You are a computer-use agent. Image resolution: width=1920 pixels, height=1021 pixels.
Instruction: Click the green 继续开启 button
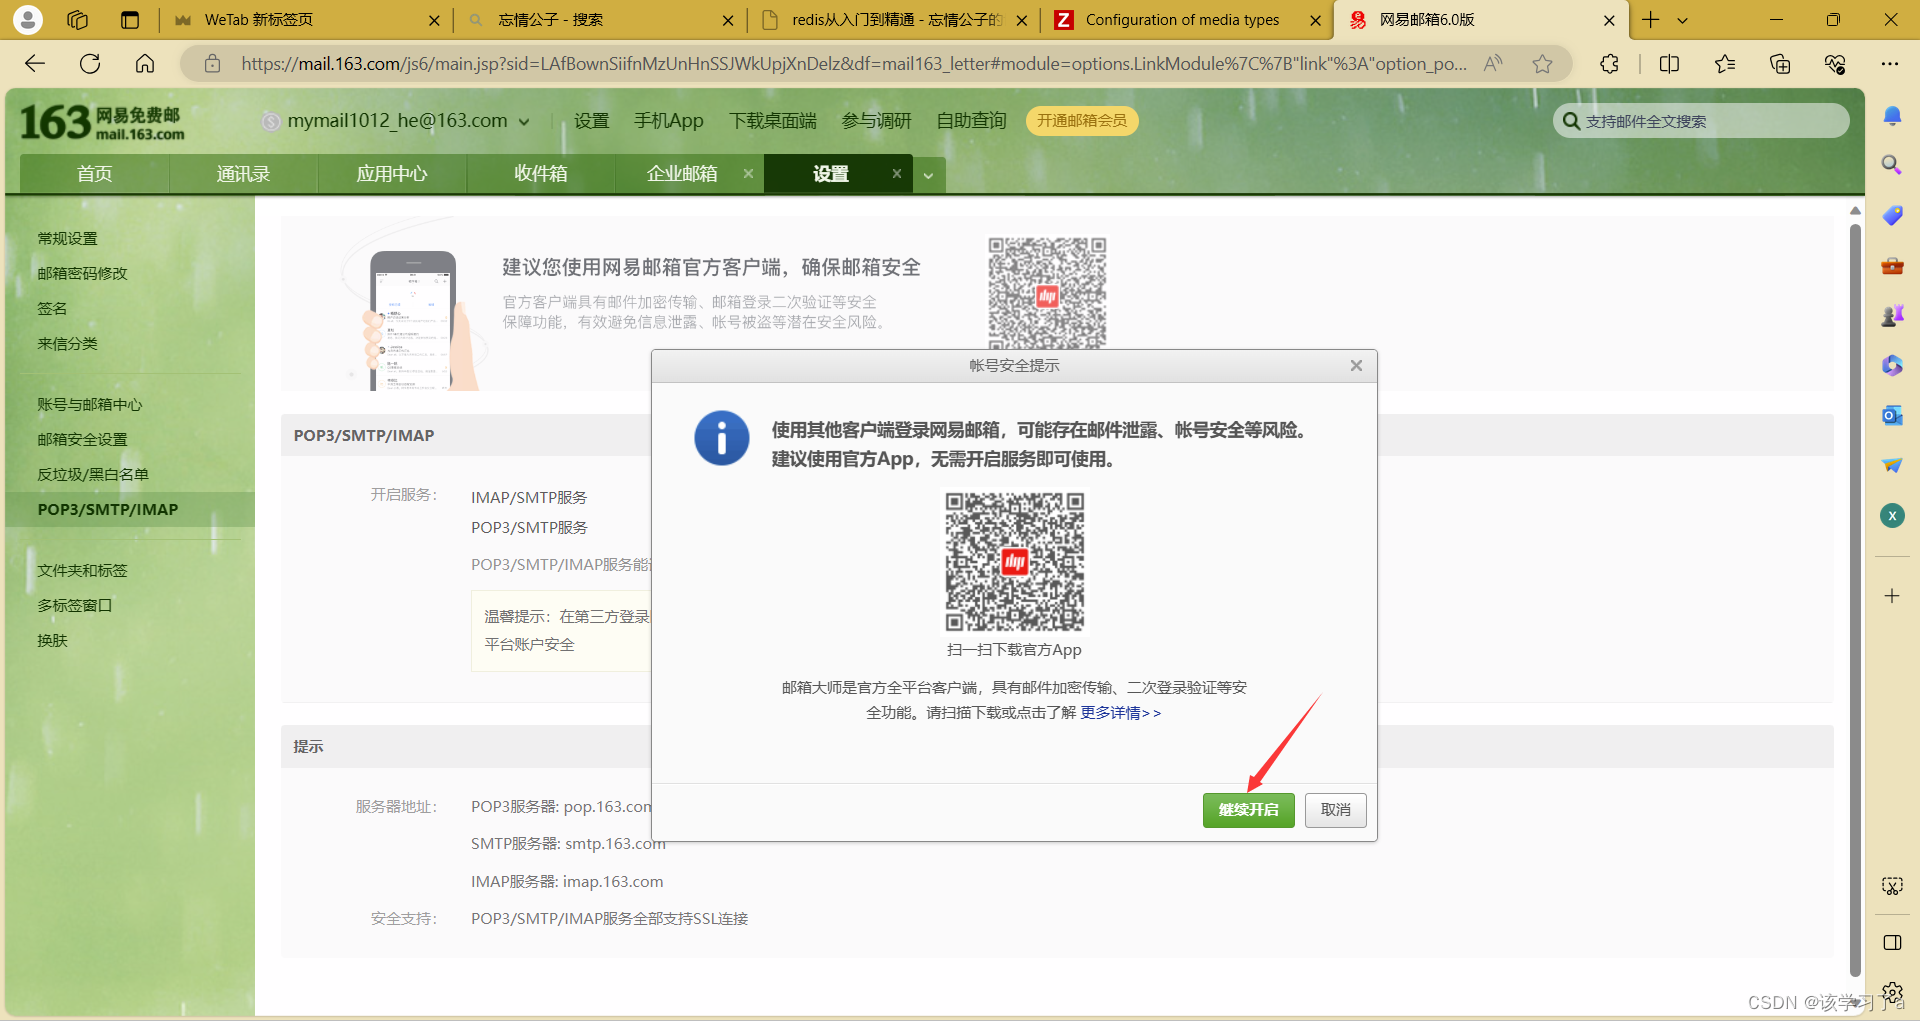pyautogui.click(x=1248, y=810)
